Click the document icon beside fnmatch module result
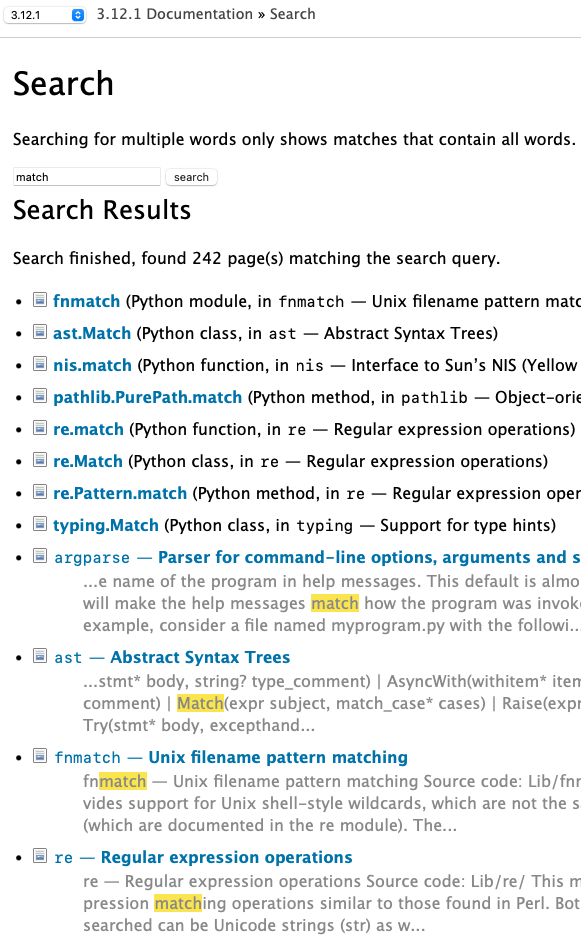 click(40, 300)
